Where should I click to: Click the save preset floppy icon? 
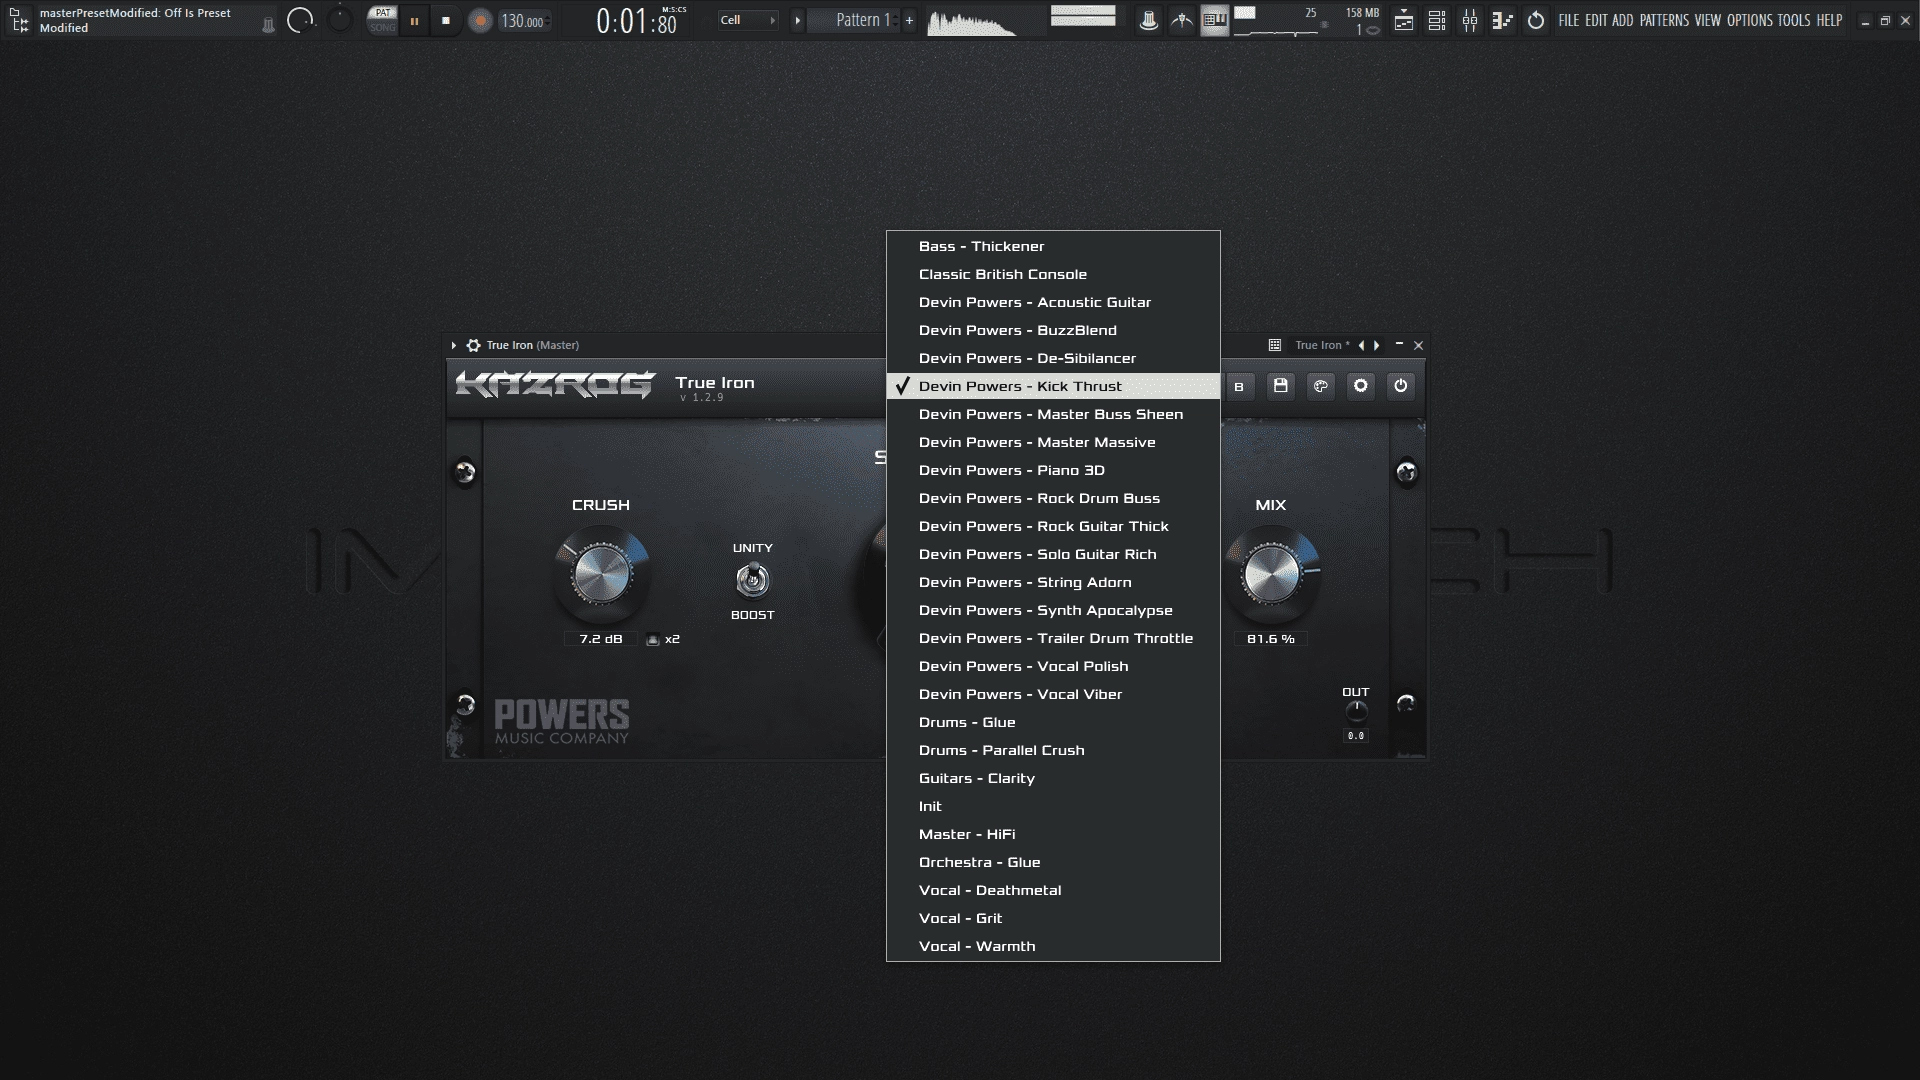pyautogui.click(x=1280, y=386)
